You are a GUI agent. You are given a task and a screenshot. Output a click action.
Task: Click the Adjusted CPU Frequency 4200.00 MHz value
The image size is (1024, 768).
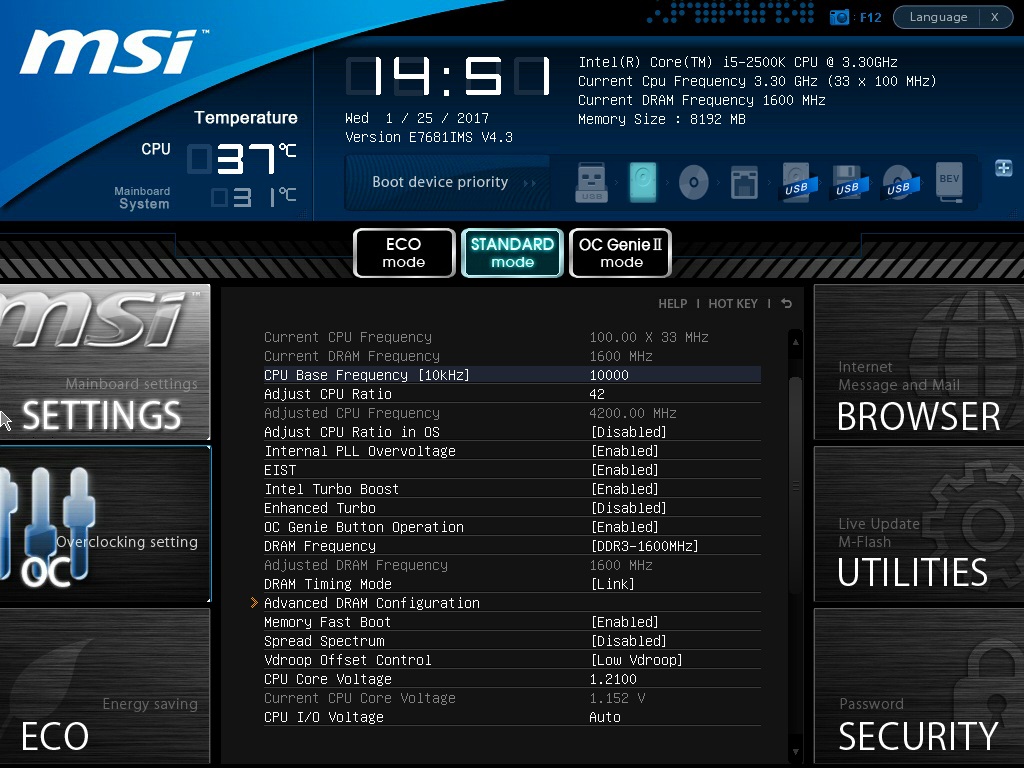[632, 413]
